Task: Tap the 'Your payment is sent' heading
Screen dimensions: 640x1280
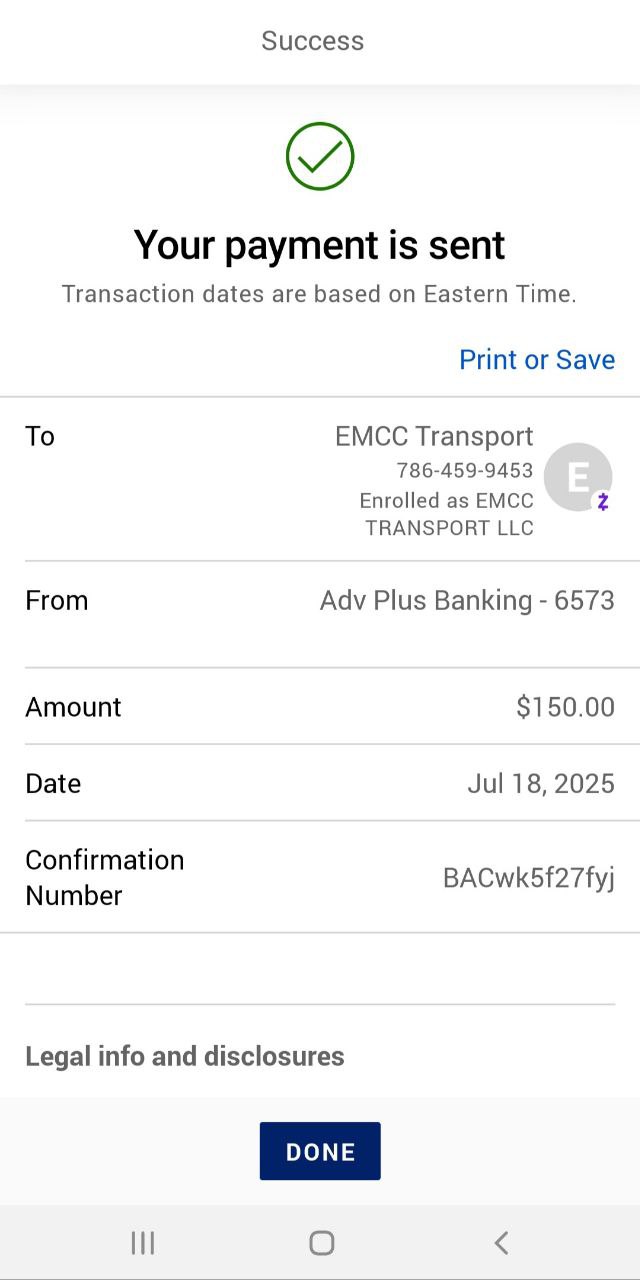Action: pos(320,245)
